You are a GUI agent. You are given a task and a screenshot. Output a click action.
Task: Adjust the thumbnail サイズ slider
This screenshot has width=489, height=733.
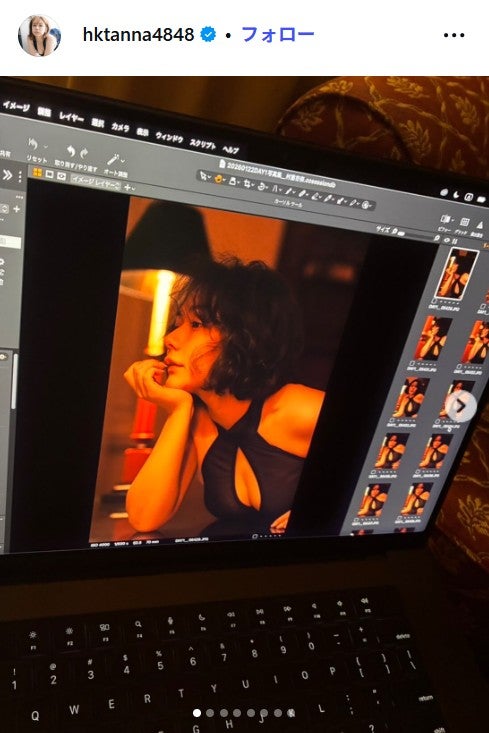[416, 236]
